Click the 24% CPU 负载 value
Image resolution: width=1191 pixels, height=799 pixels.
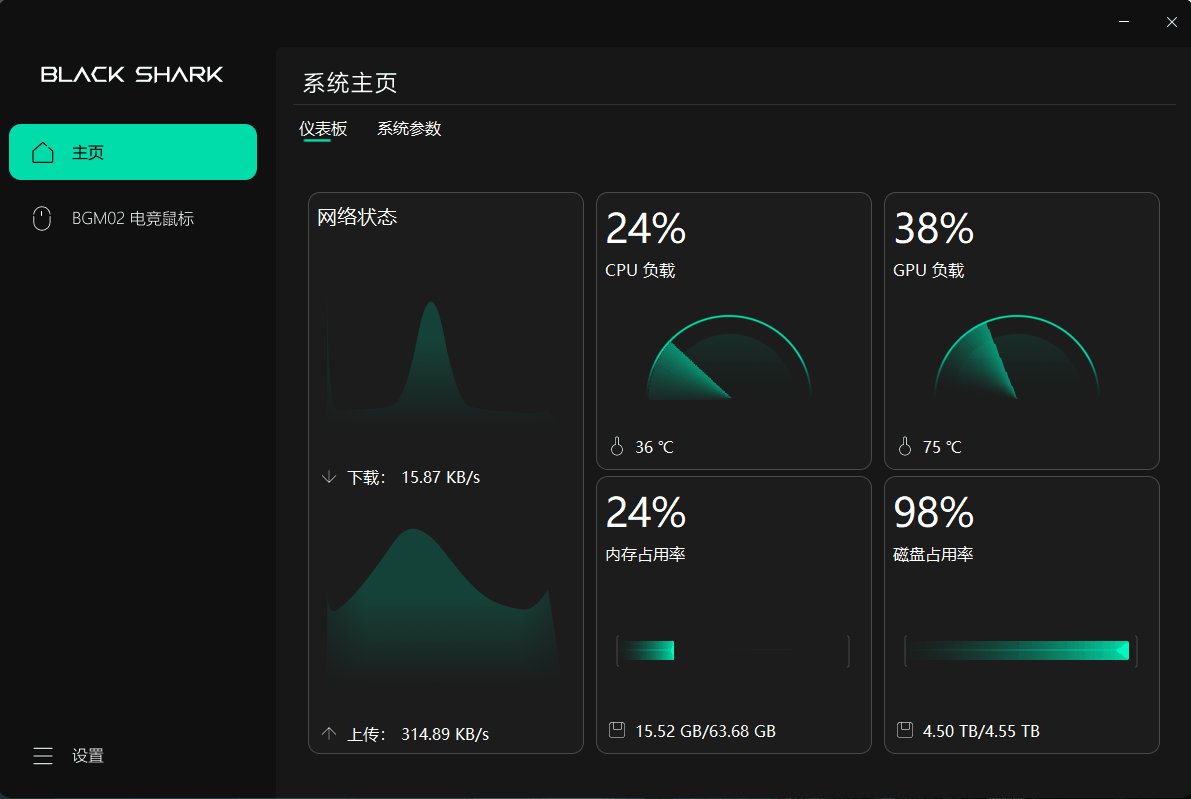pos(646,228)
